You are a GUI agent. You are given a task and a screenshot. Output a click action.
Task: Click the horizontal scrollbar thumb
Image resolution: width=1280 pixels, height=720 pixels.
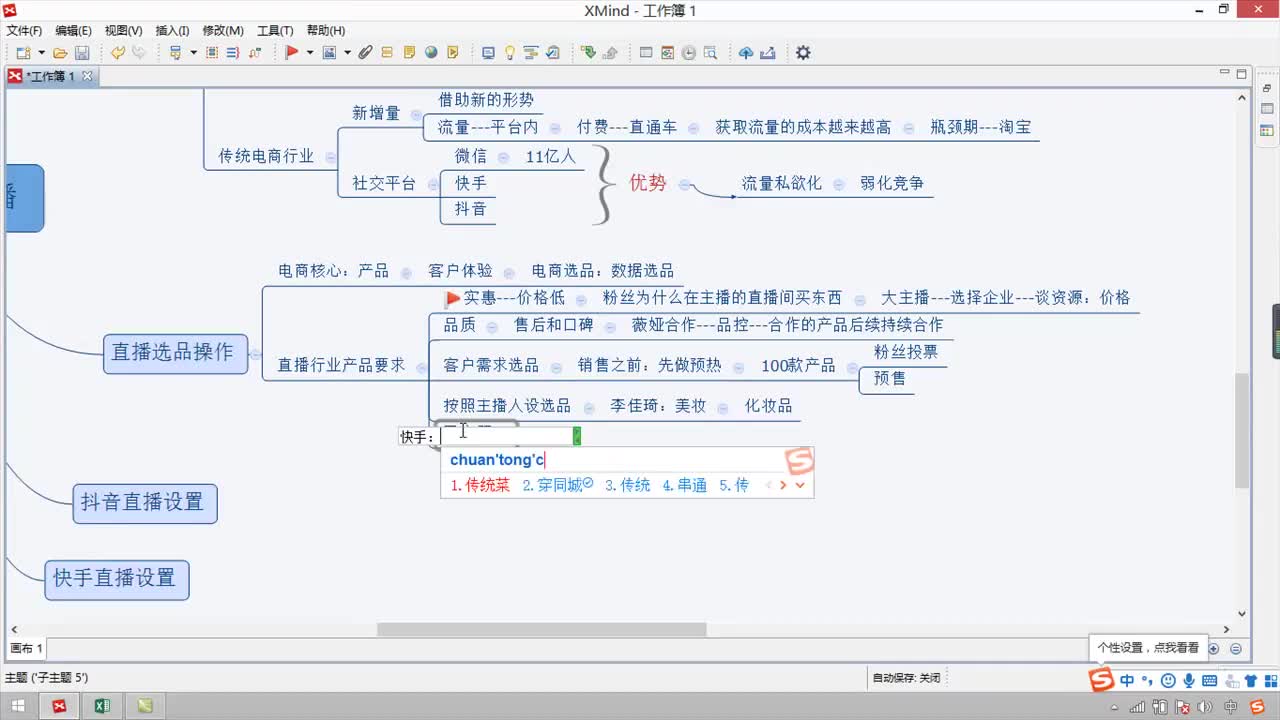pyautogui.click(x=541, y=630)
